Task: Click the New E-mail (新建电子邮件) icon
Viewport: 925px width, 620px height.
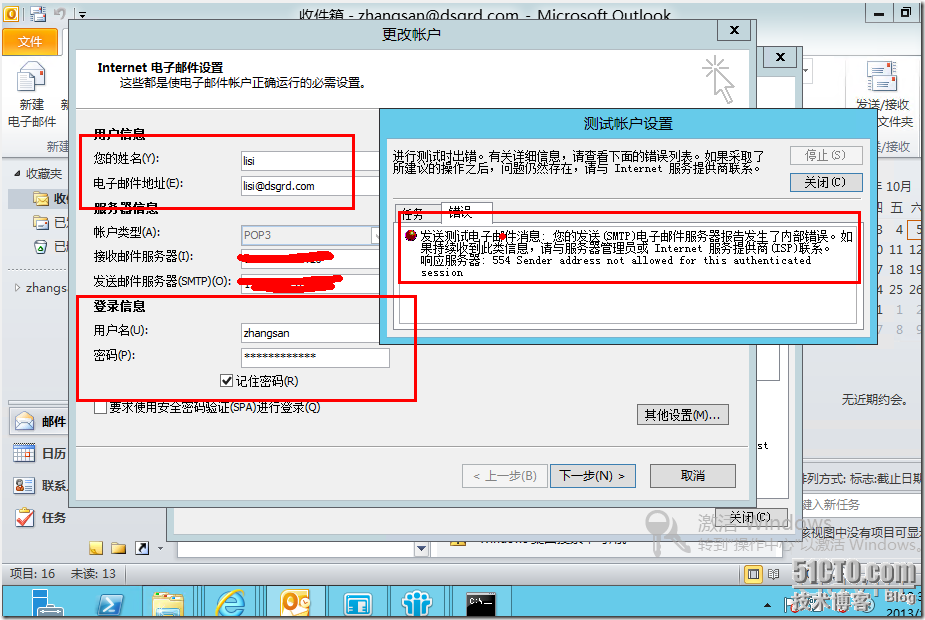Action: [32, 79]
